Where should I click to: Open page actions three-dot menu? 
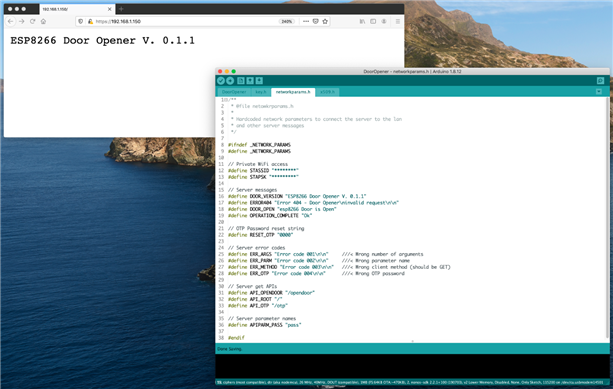(x=306, y=22)
